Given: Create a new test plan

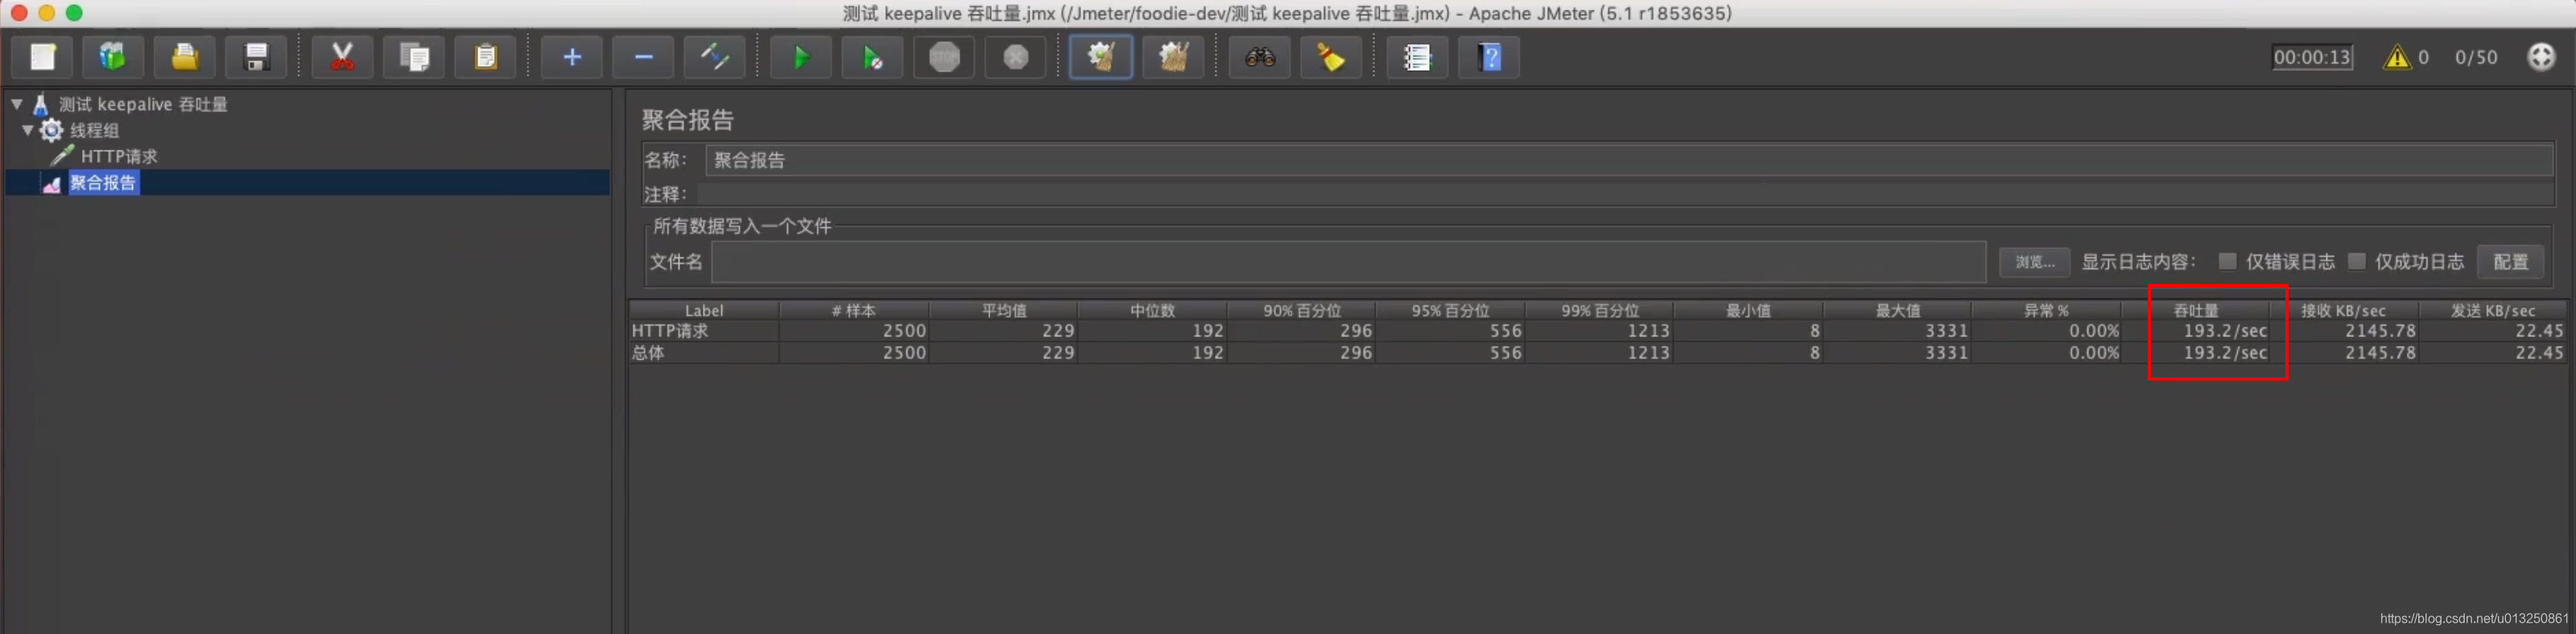Looking at the screenshot, I should [42, 57].
